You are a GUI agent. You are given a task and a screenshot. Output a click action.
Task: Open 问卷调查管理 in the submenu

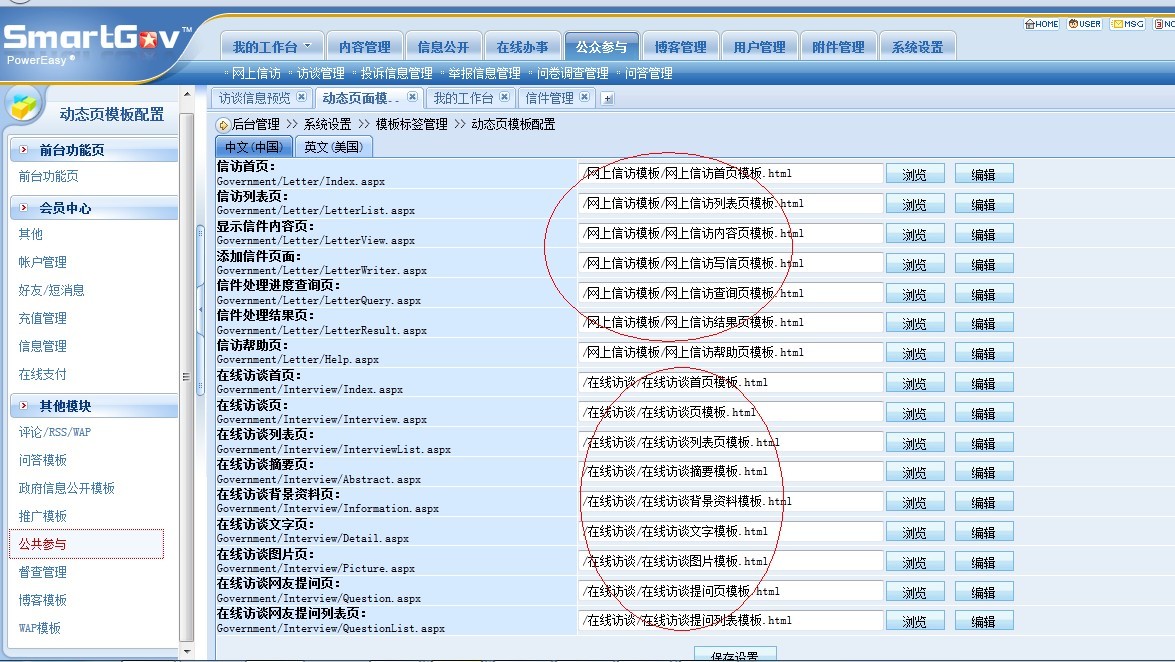point(572,73)
